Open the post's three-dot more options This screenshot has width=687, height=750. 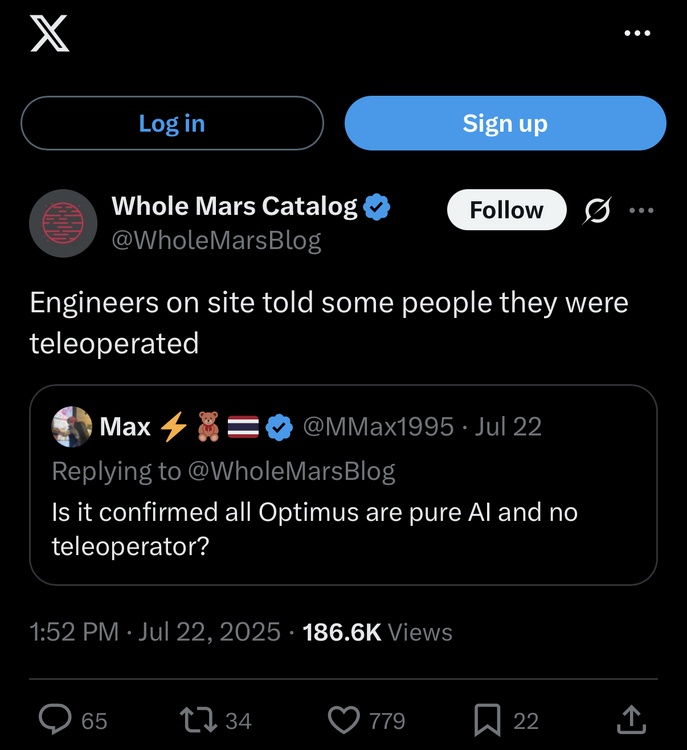pos(641,210)
